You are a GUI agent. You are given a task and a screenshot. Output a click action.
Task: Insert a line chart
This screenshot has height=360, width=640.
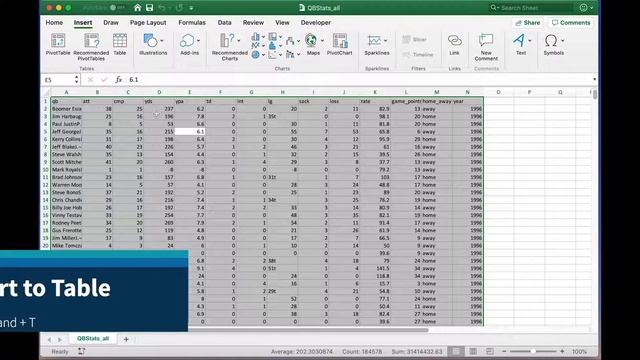click(256, 46)
